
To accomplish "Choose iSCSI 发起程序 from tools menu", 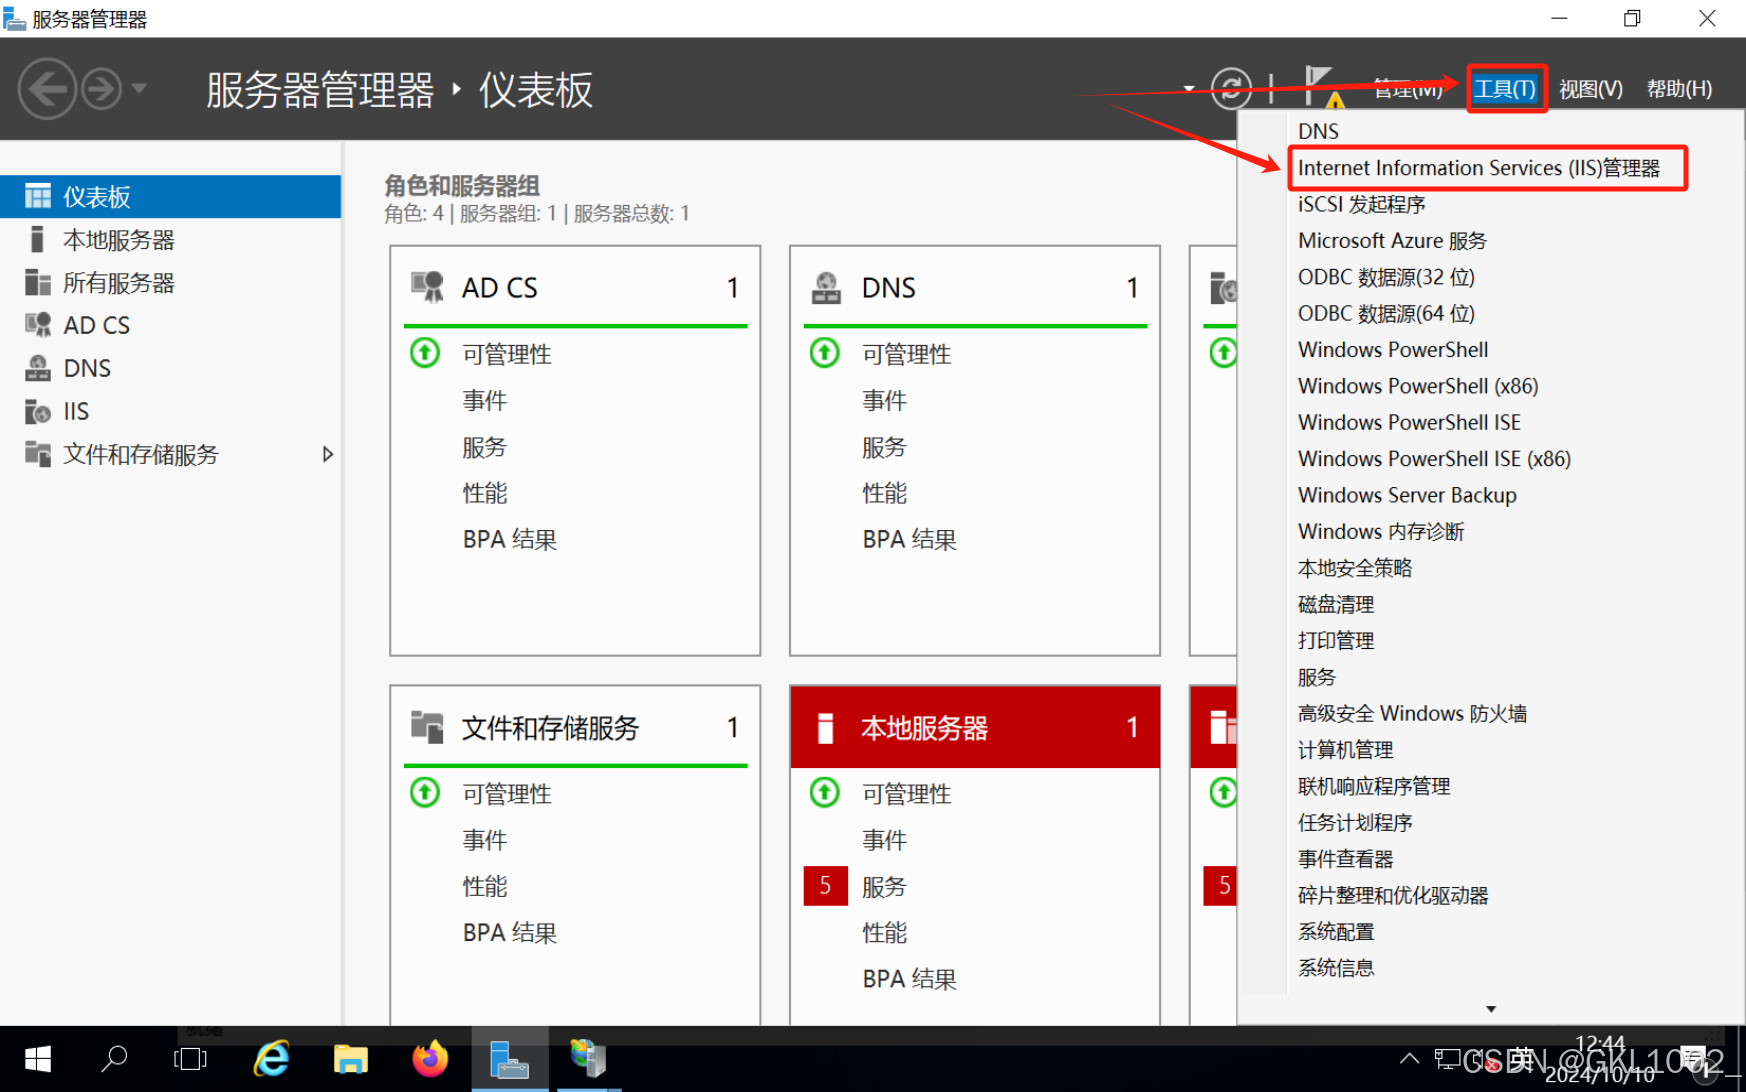I will [1361, 204].
